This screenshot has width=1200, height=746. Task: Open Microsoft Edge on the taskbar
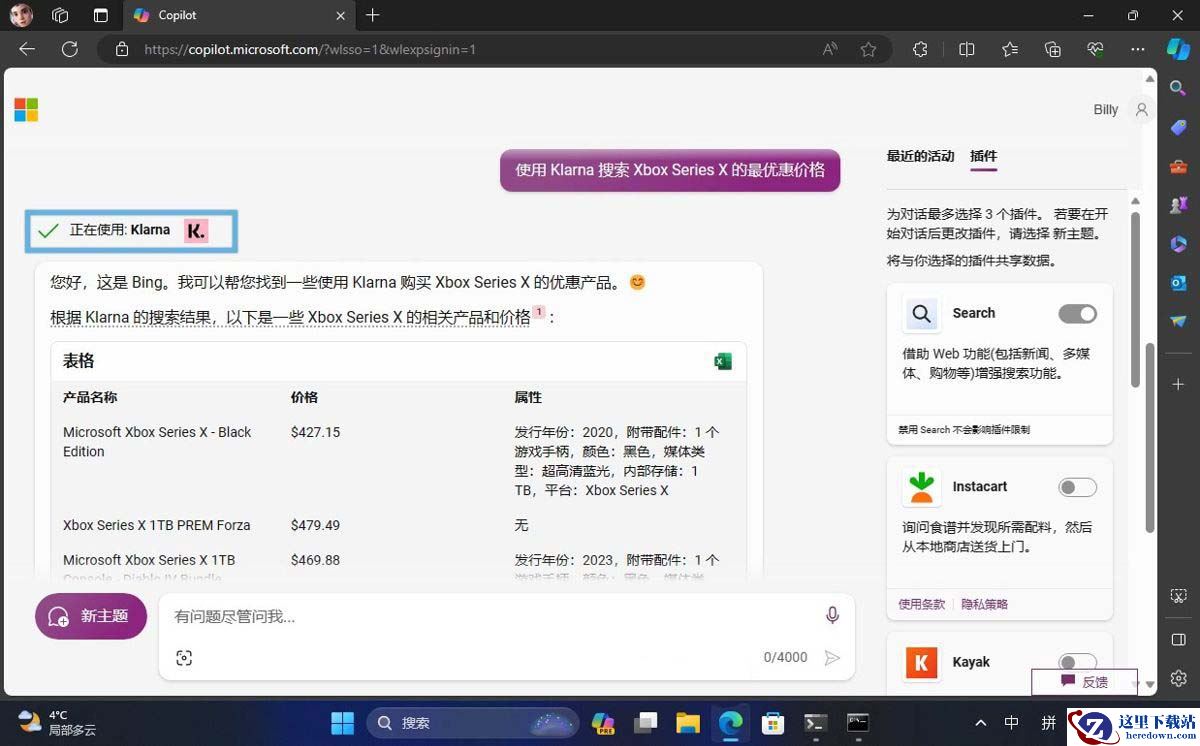(x=730, y=723)
